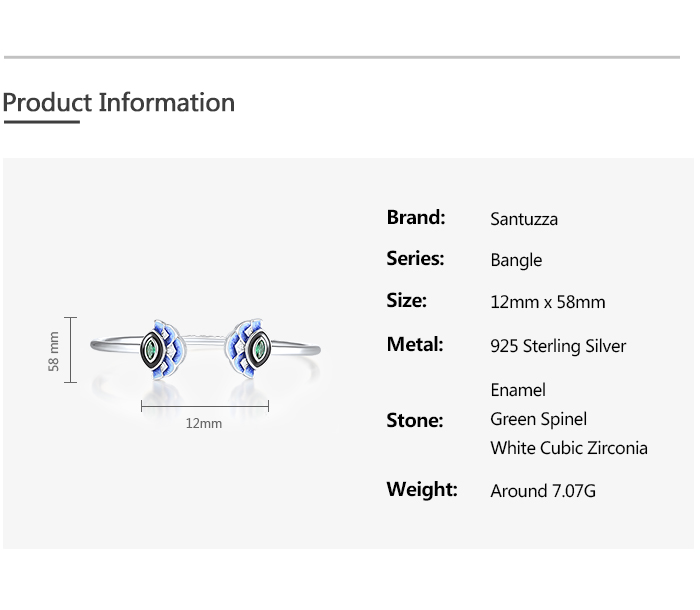Click the 12mm width label under bangle
Viewport: 700px width, 610px height.
tap(204, 424)
